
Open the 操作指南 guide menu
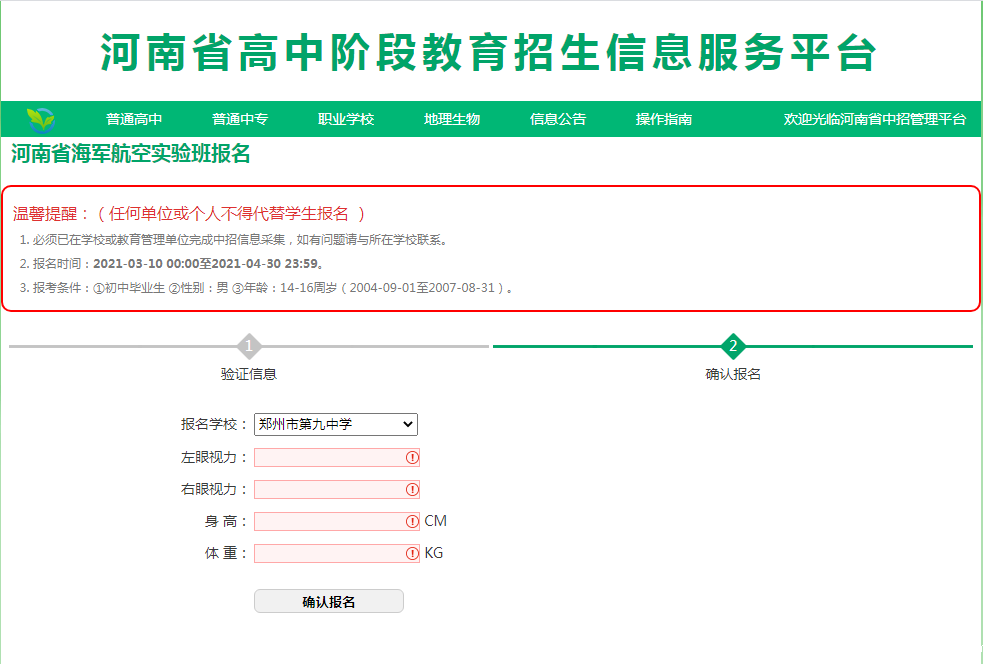(x=664, y=119)
